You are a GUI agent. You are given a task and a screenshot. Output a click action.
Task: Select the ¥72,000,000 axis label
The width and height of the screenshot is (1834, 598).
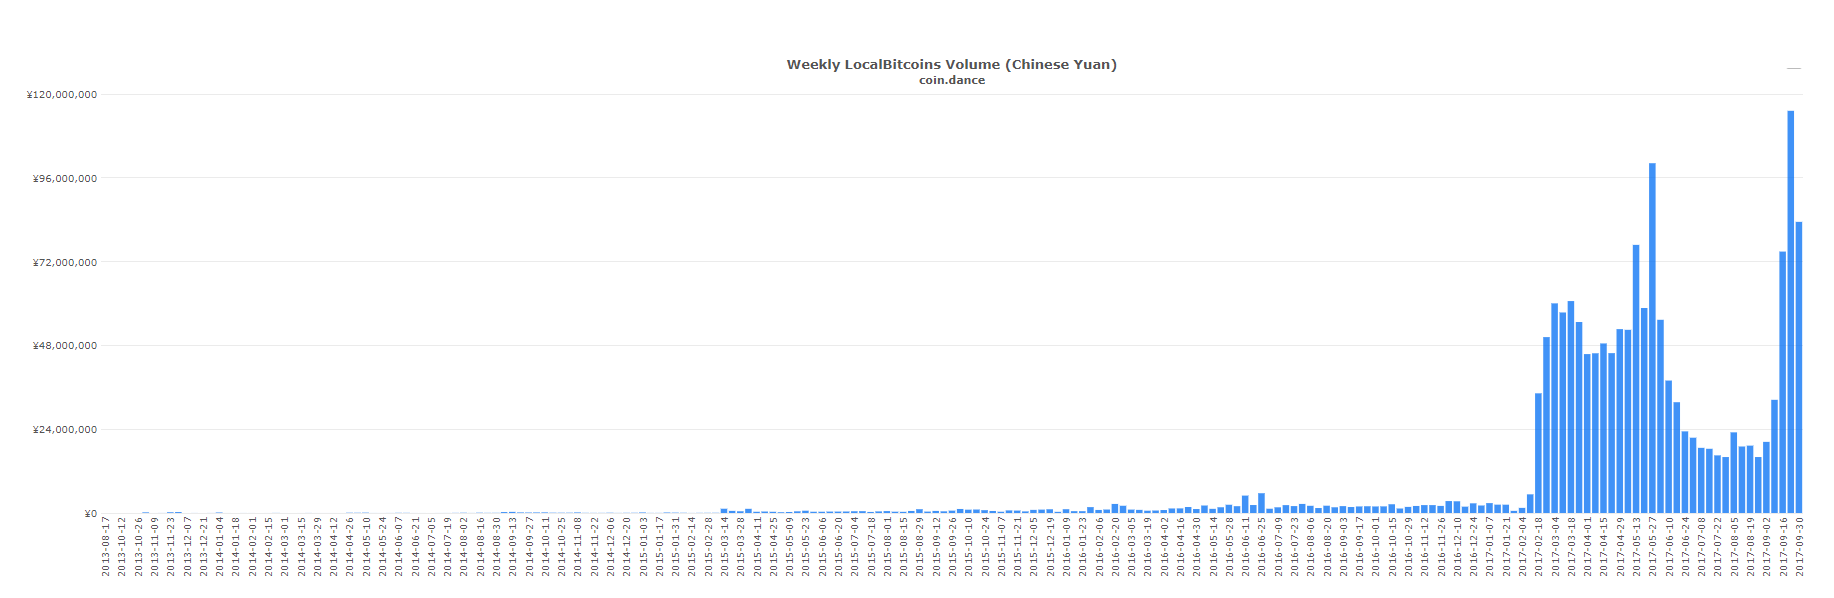pos(65,263)
